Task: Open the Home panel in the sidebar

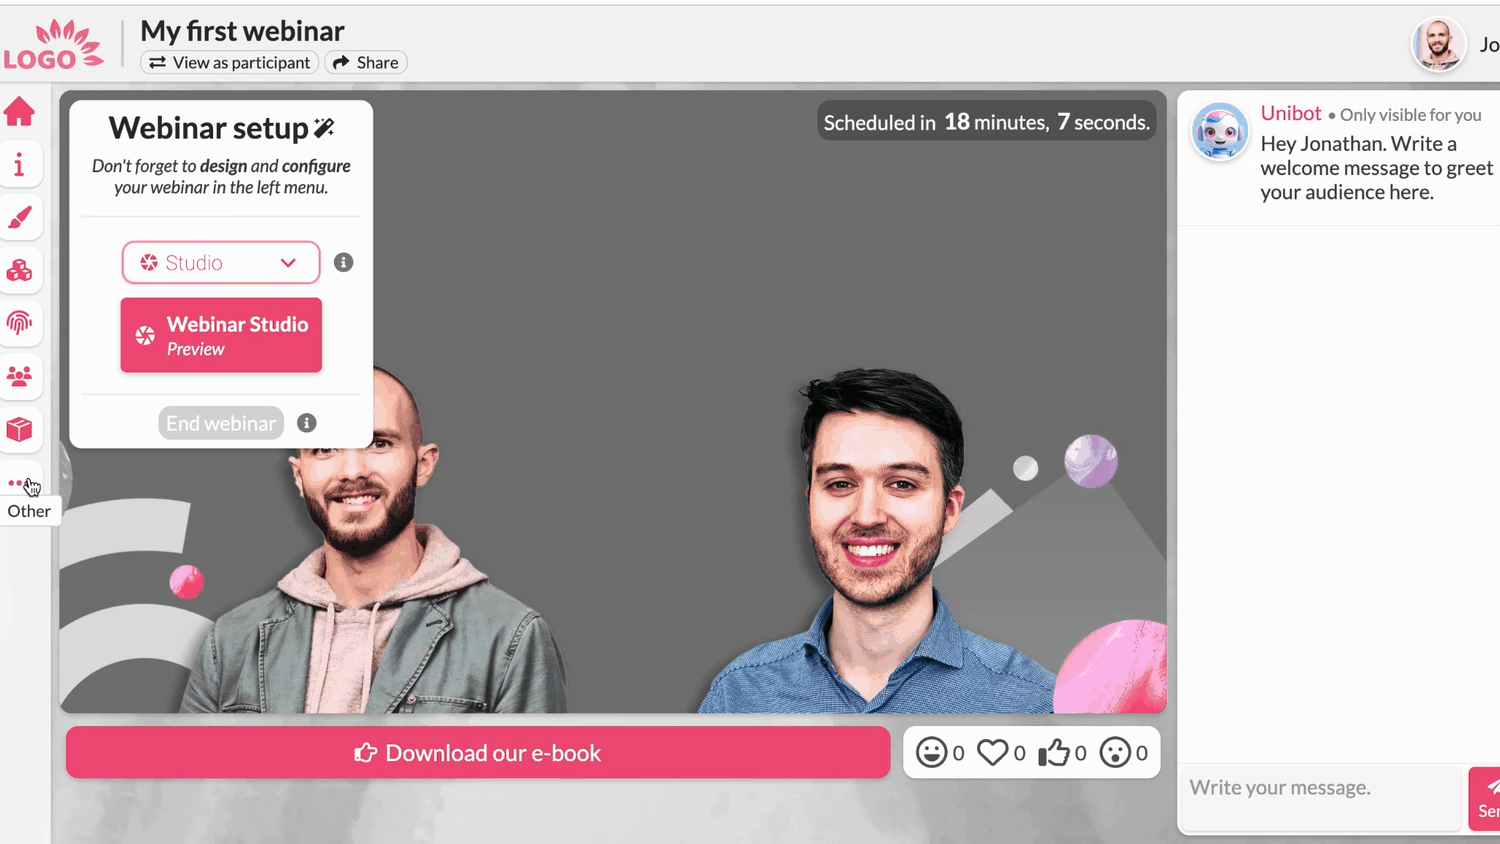Action: (x=21, y=112)
